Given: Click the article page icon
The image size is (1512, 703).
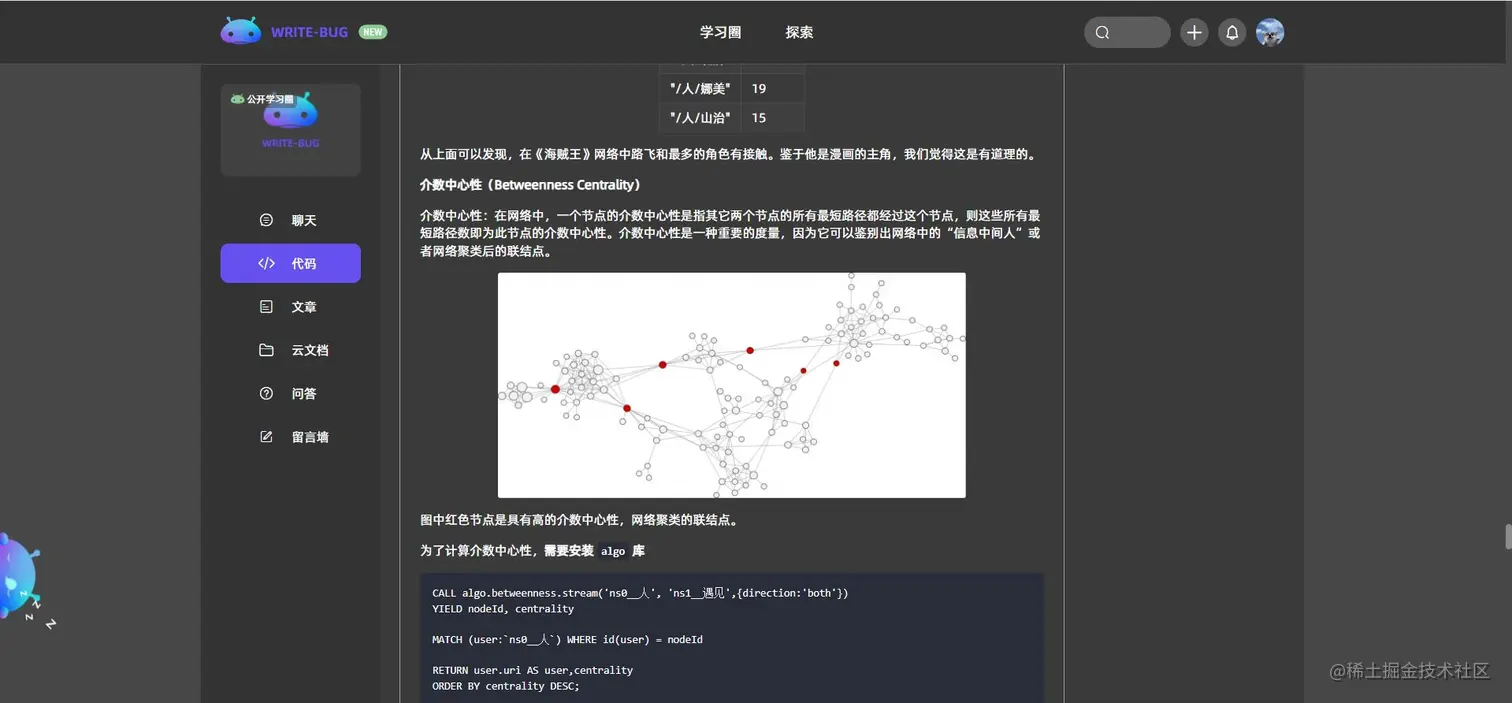Looking at the screenshot, I should (266, 307).
